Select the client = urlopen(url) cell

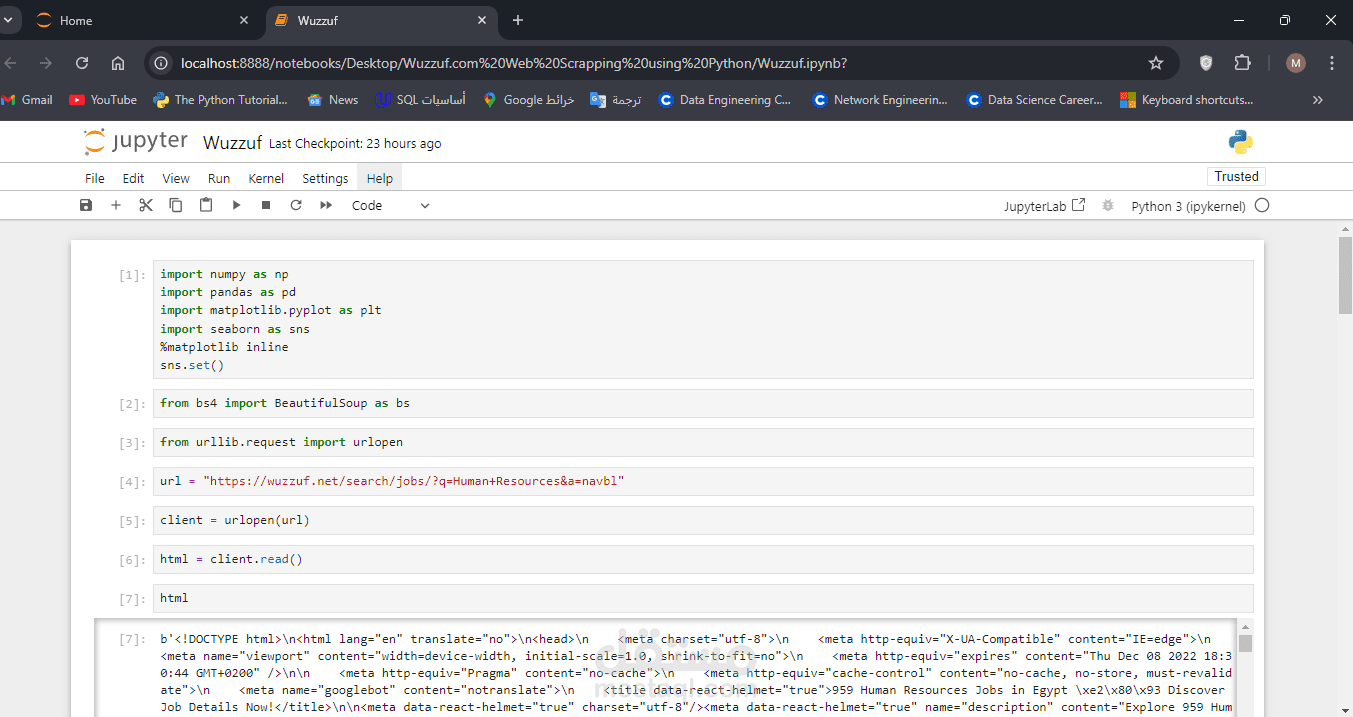pos(703,520)
